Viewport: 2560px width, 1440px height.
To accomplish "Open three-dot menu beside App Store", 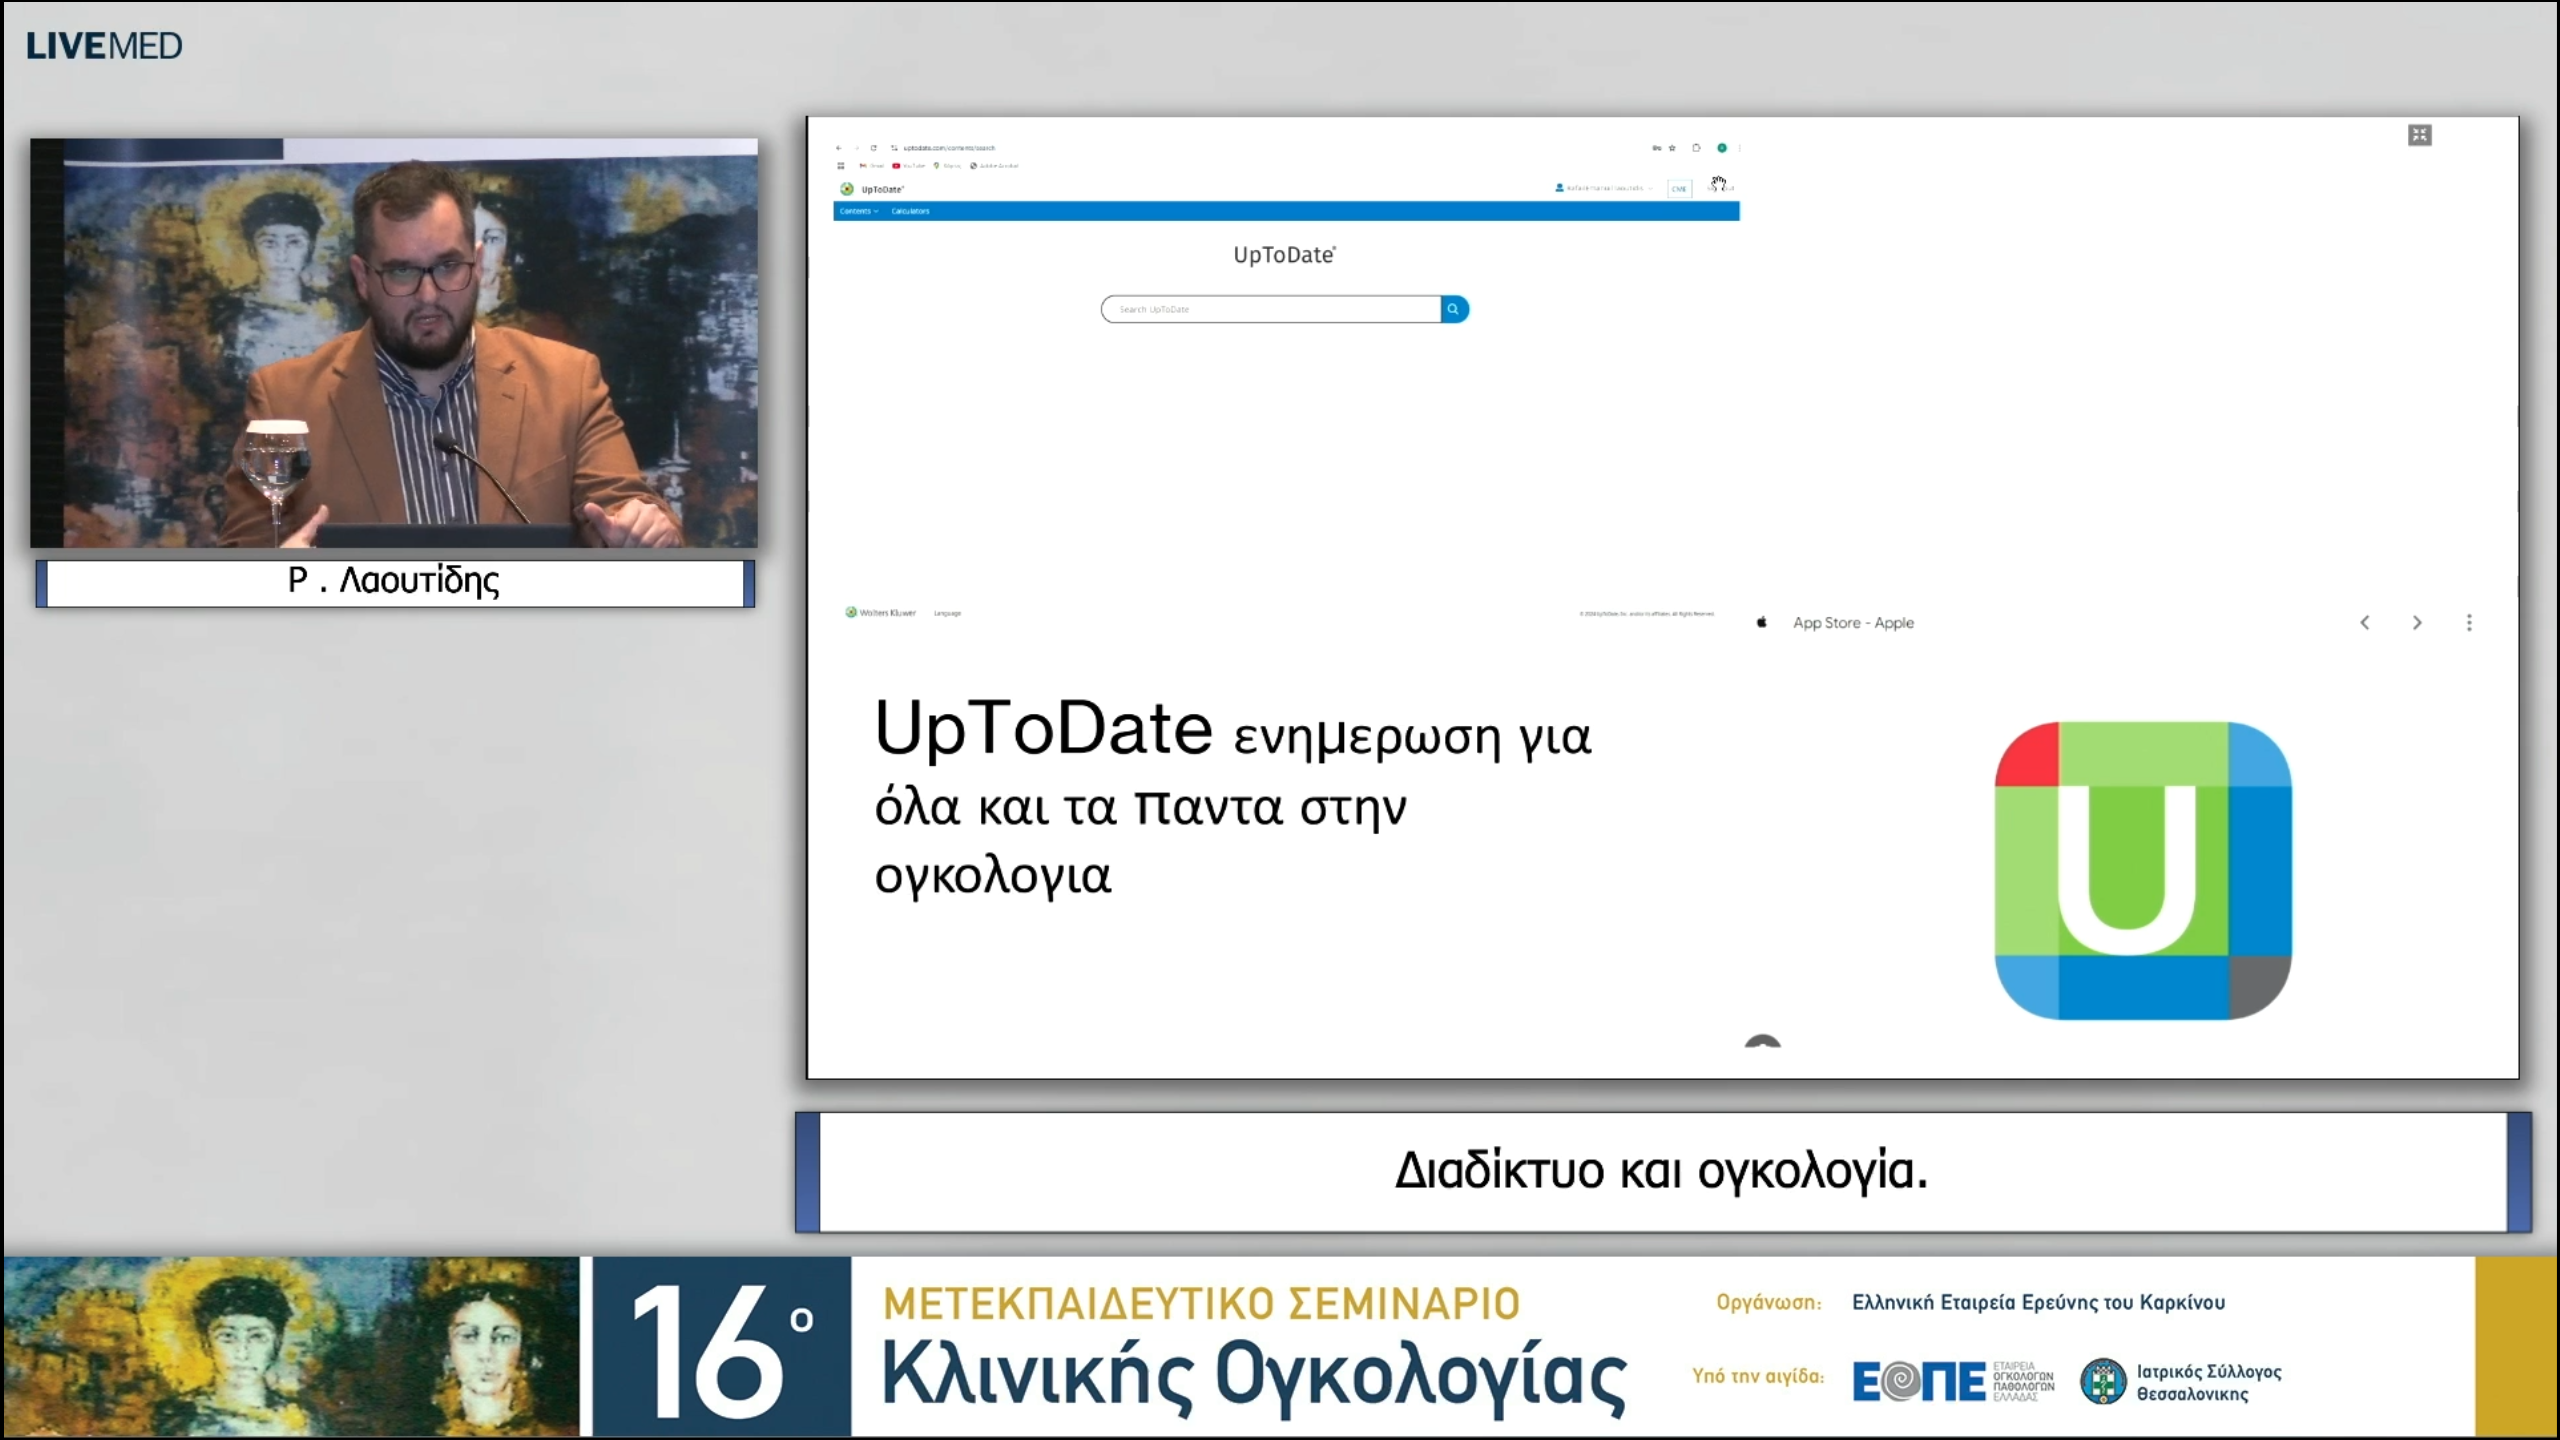I will (x=2469, y=623).
